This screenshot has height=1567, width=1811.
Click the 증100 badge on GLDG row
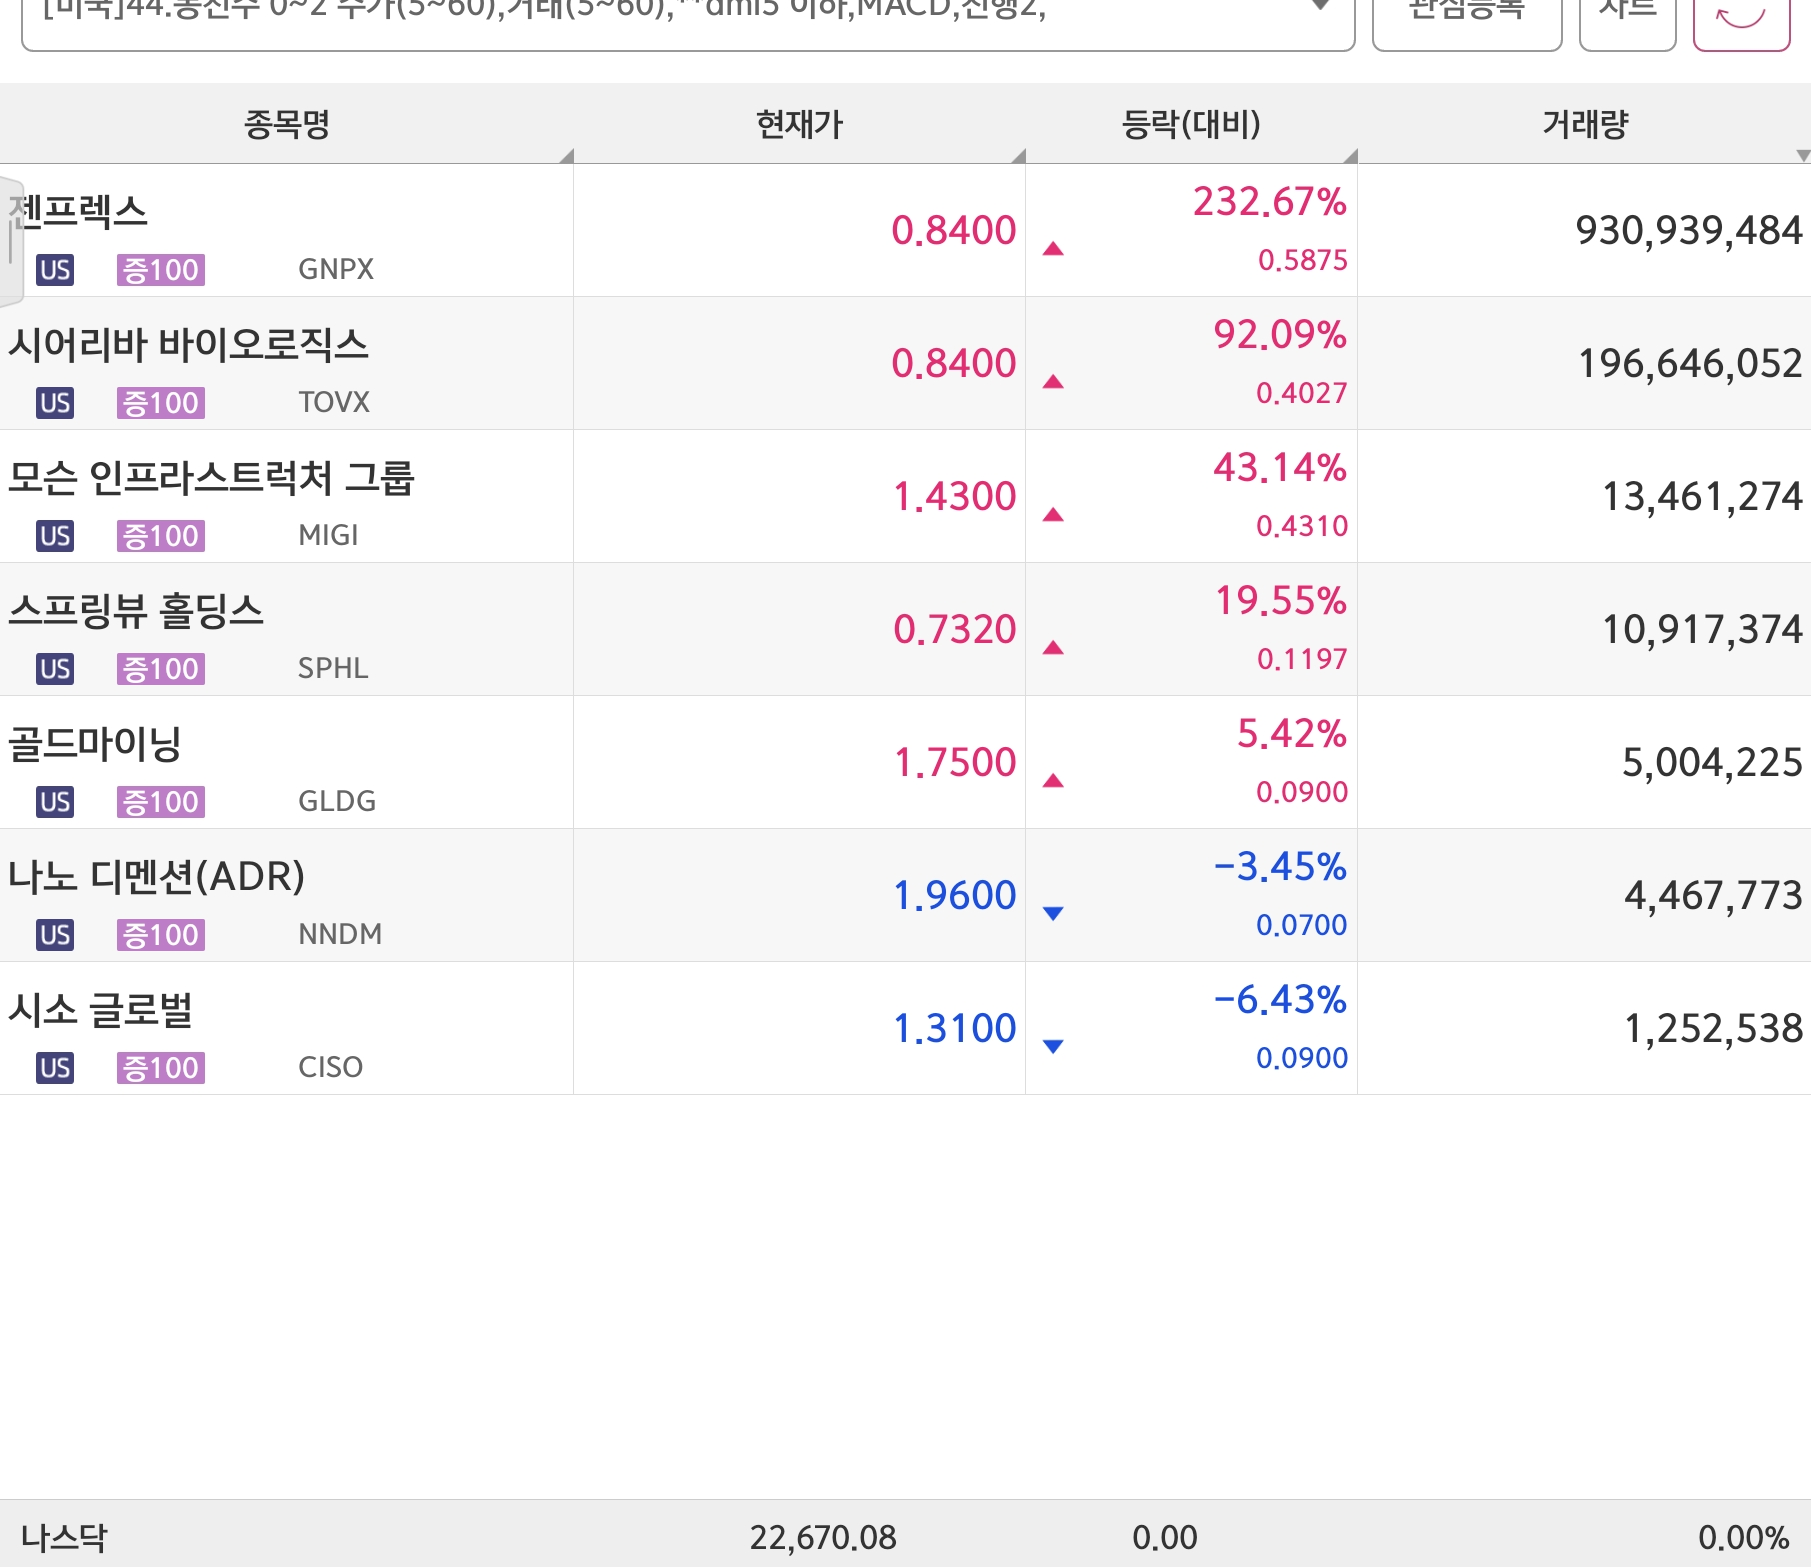(161, 802)
